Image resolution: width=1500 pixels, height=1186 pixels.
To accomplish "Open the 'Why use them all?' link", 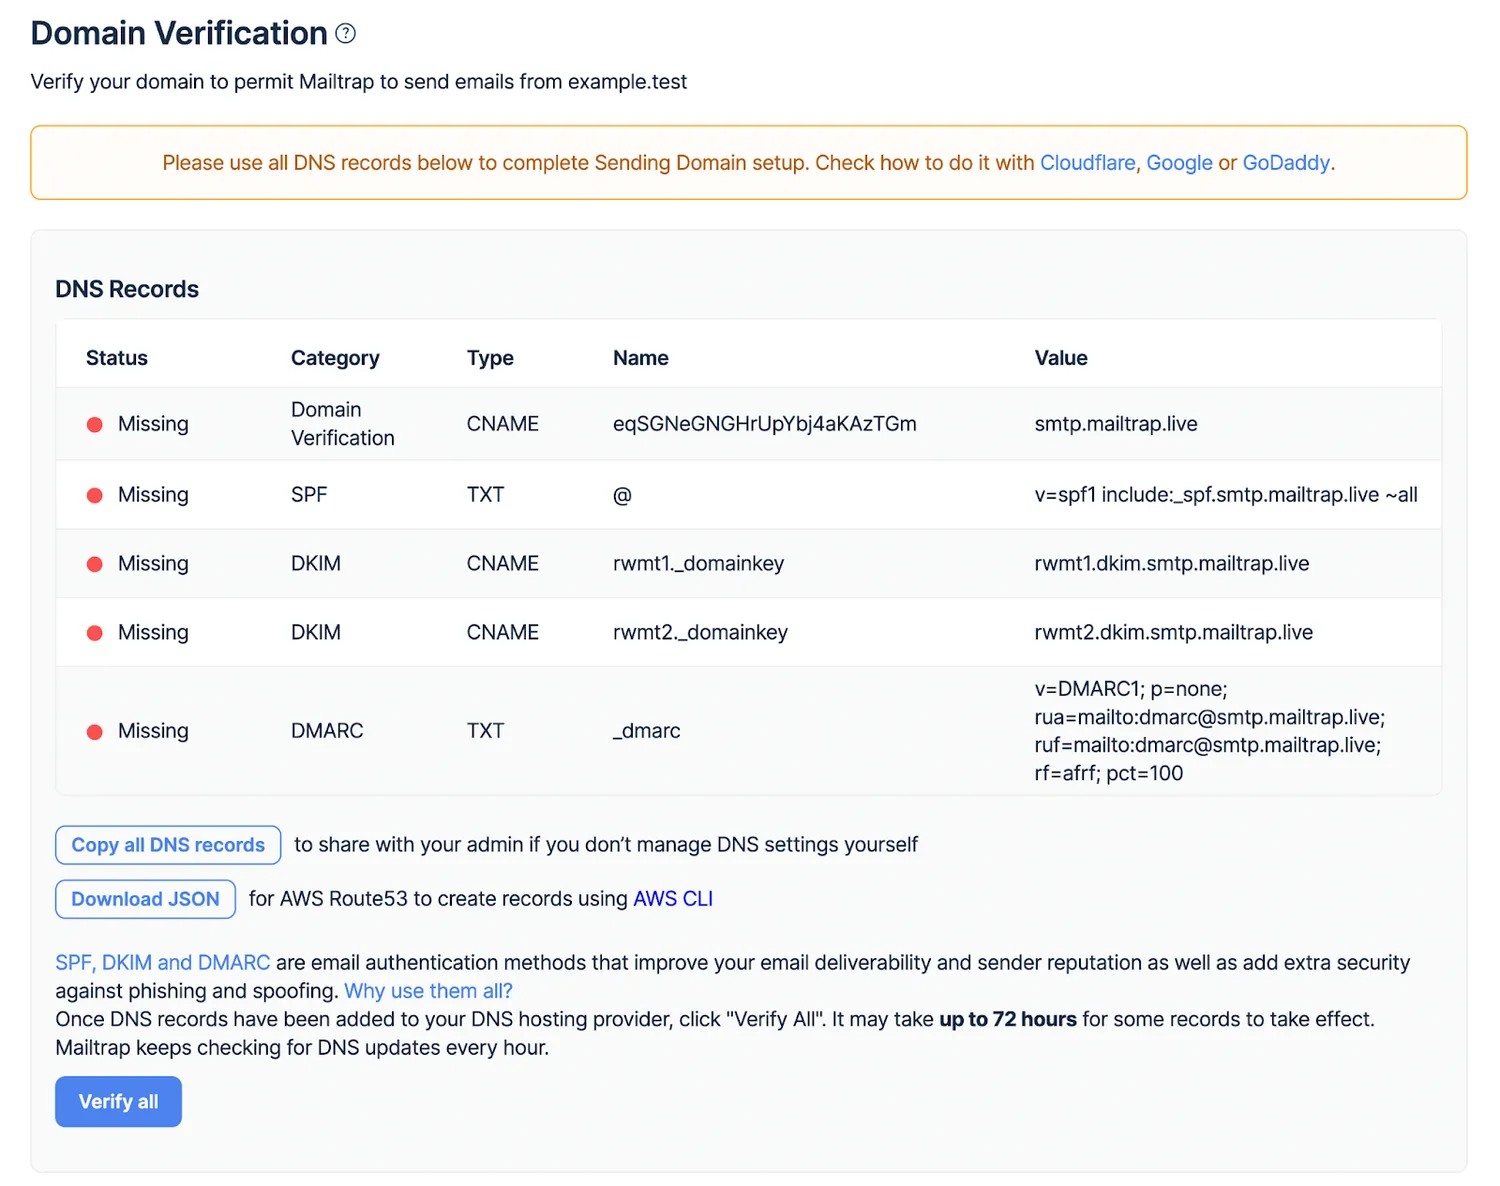I will coord(428,991).
